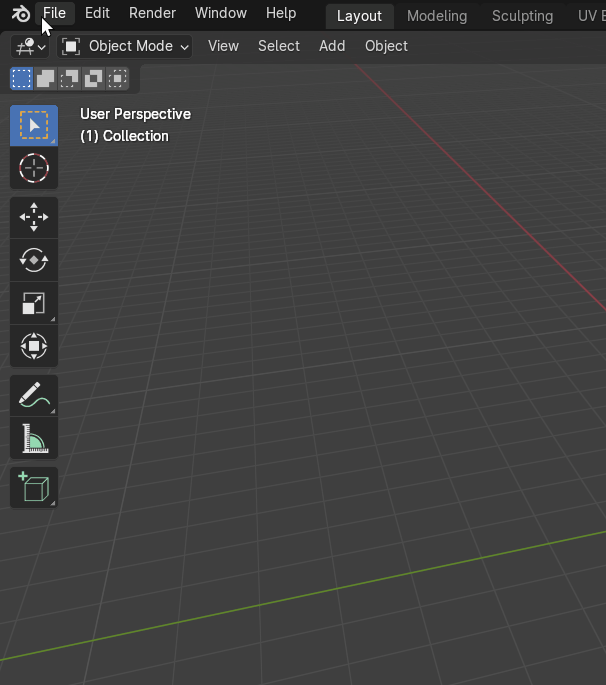The image size is (606, 685).
Task: Set selection mode to extend
Action: (x=45, y=79)
